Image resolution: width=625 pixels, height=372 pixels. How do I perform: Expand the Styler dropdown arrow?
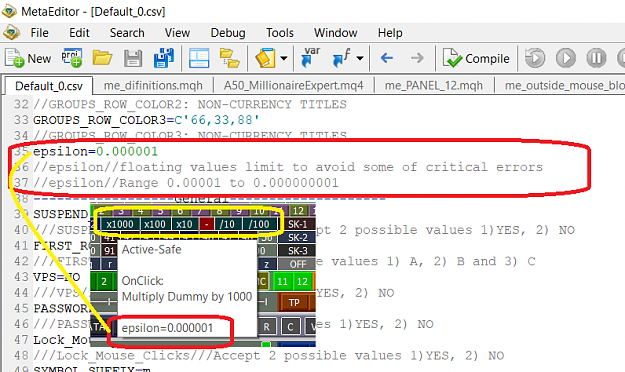pos(284,58)
